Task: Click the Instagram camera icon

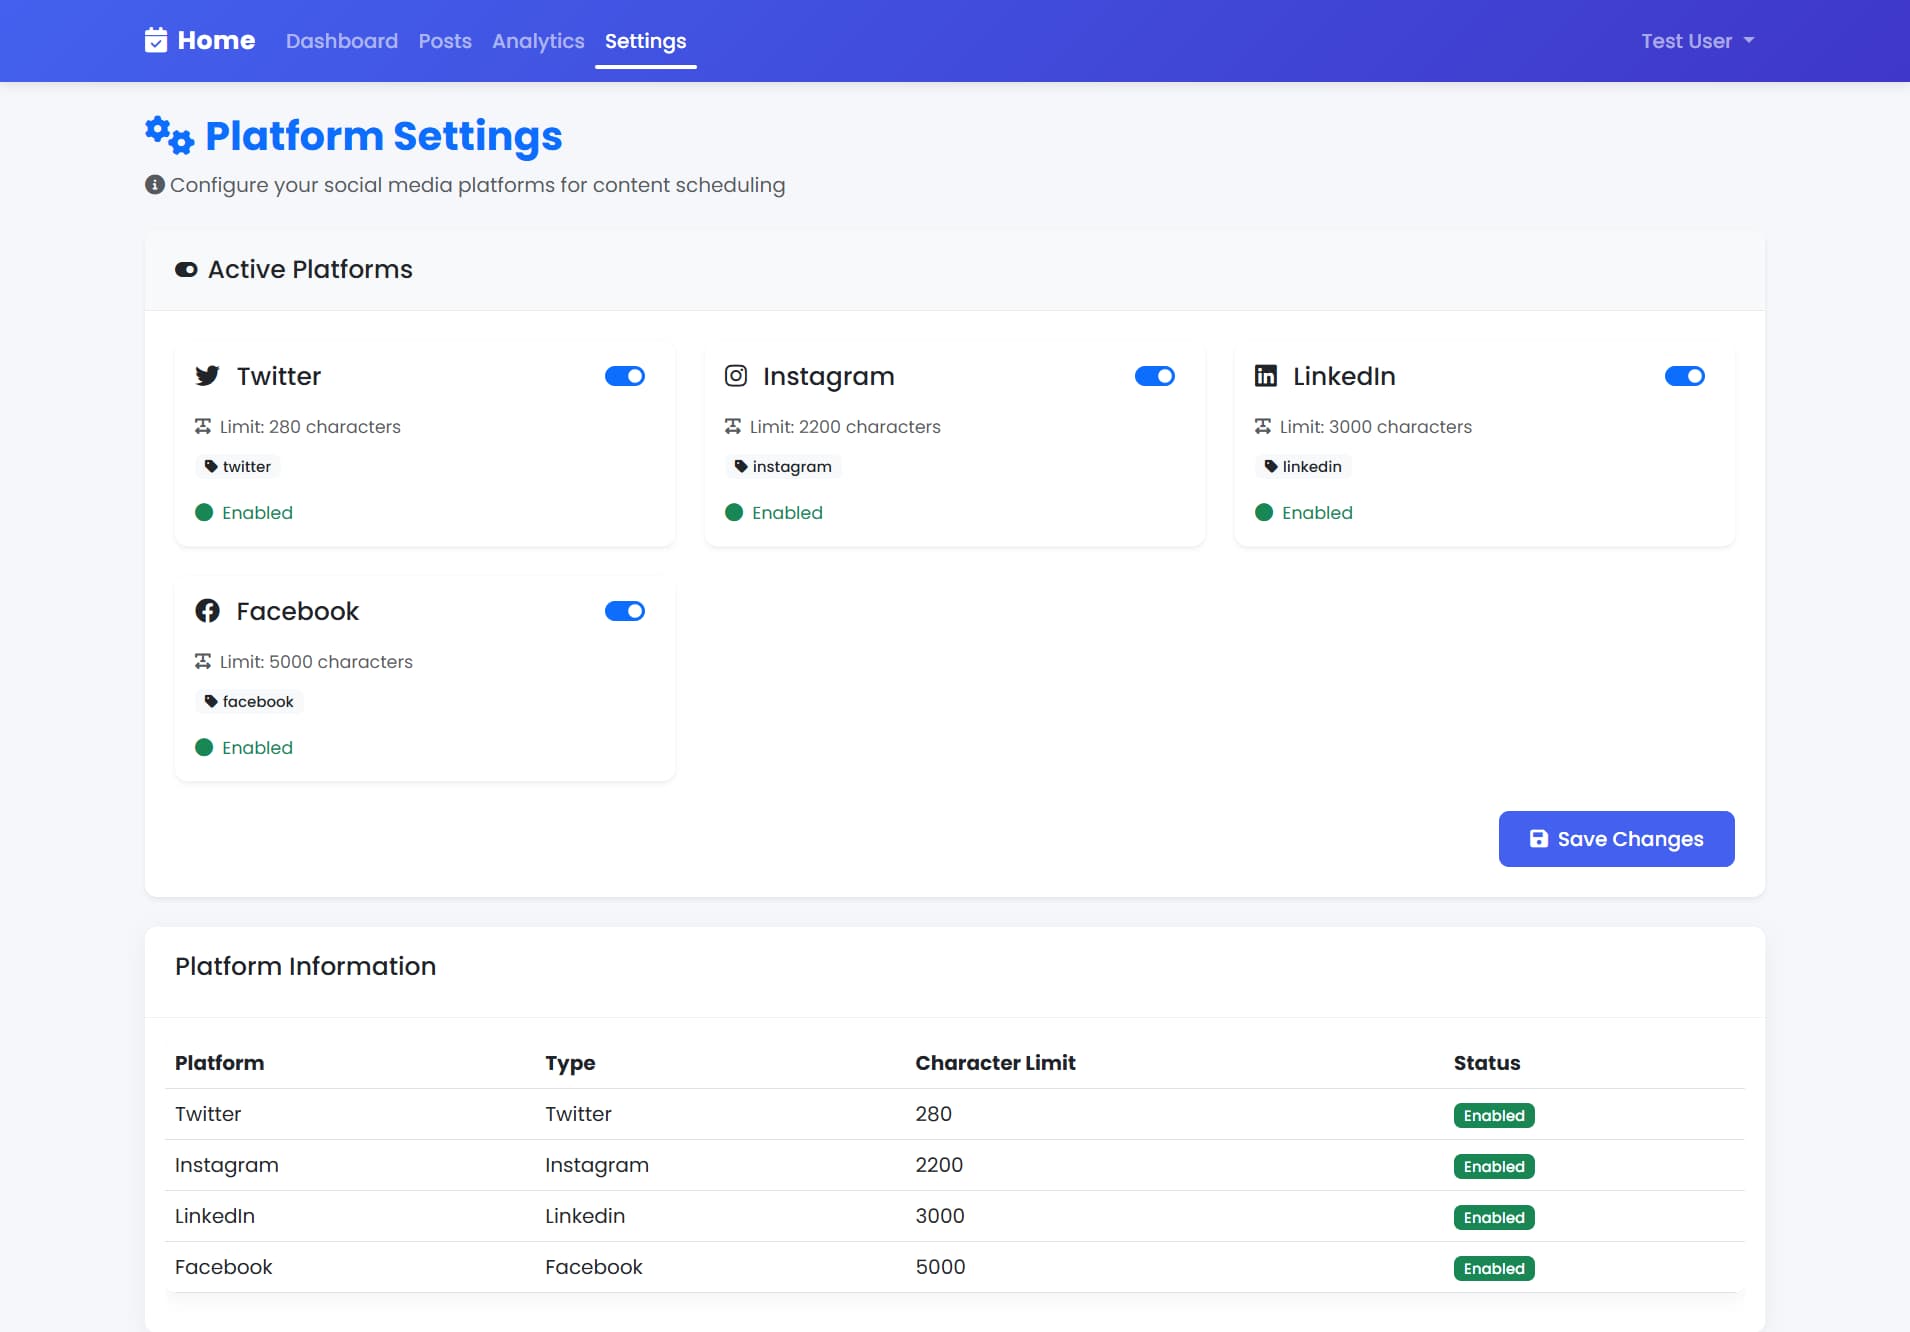Action: pyautogui.click(x=736, y=376)
